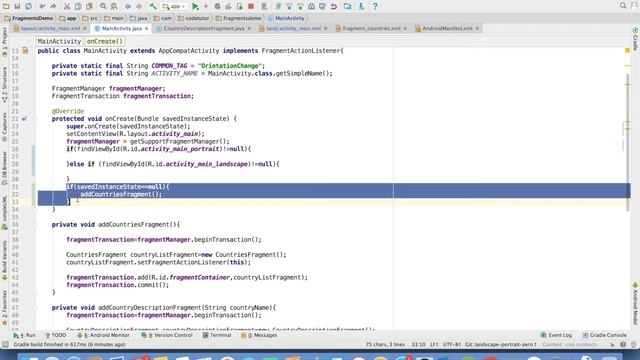Undo VCS changes with the purple revert arrow
The height and width of the screenshot is (360, 640).
334,6
